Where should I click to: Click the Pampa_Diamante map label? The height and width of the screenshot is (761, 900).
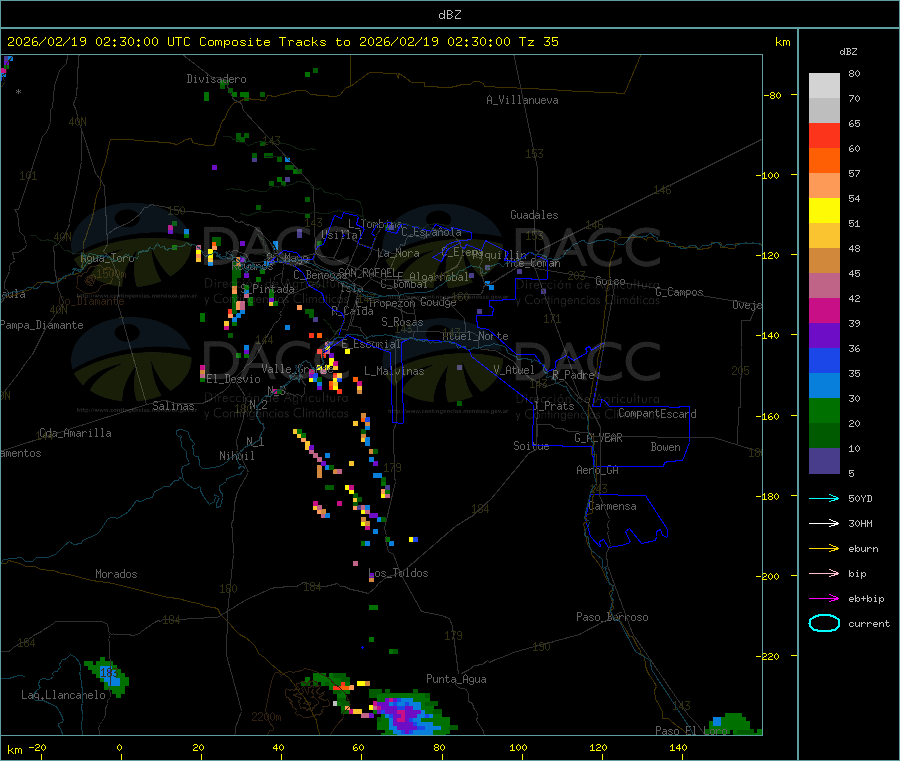coord(42,325)
